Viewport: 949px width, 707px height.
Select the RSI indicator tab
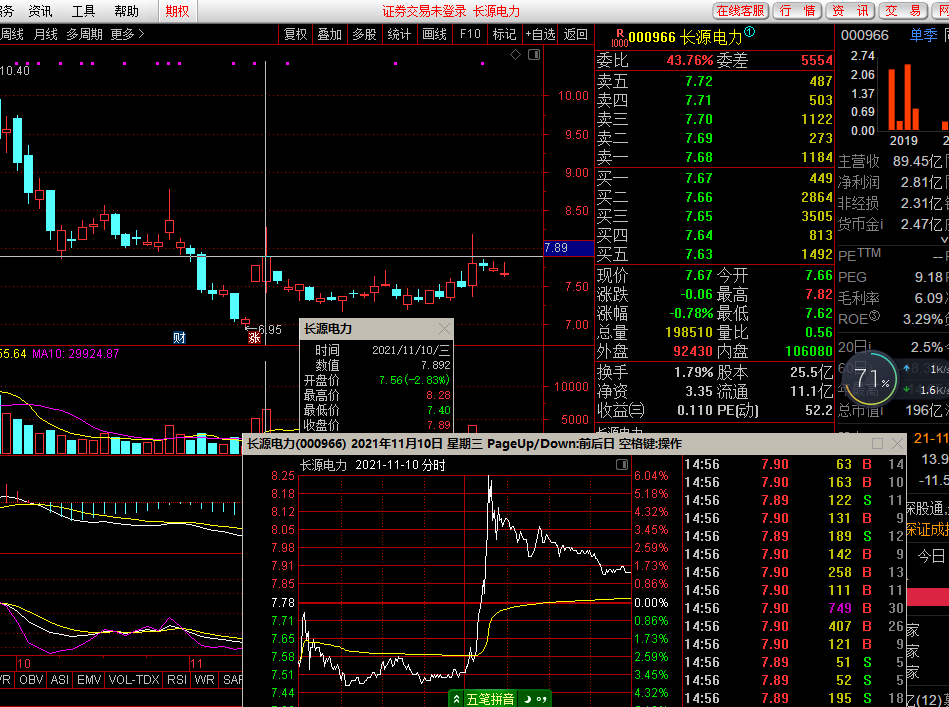[x=177, y=680]
